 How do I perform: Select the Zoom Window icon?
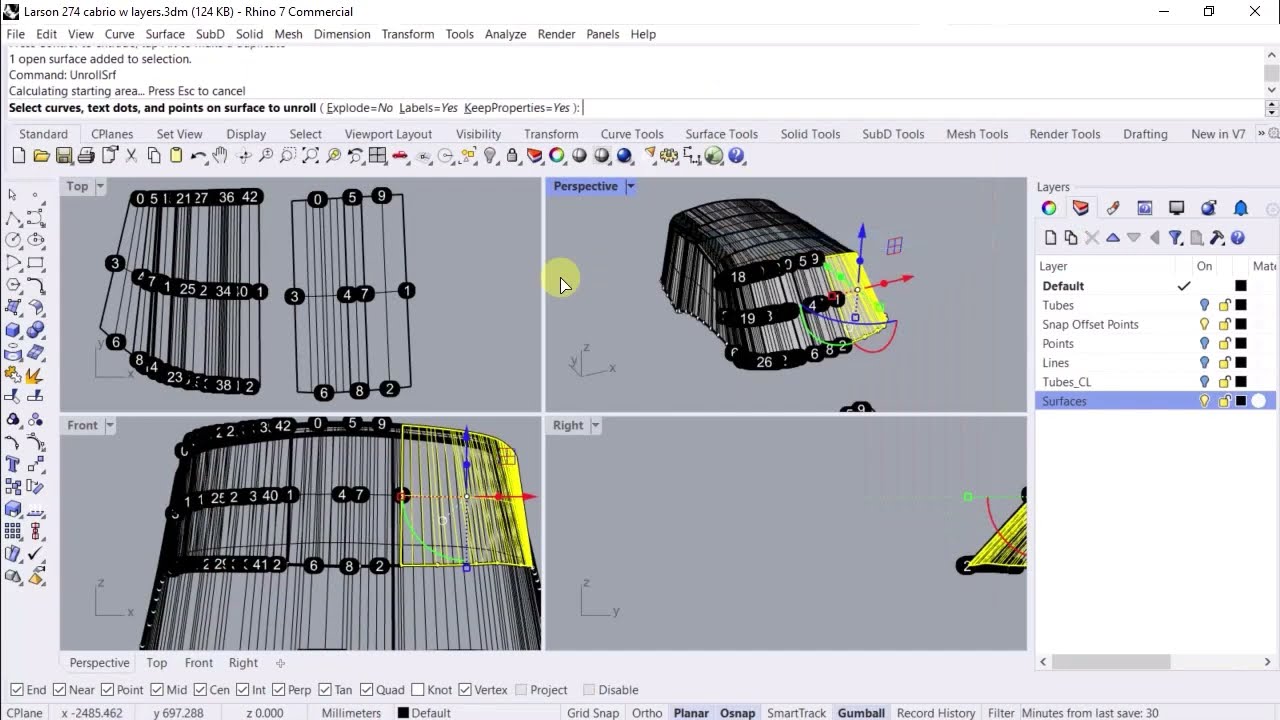click(288, 156)
